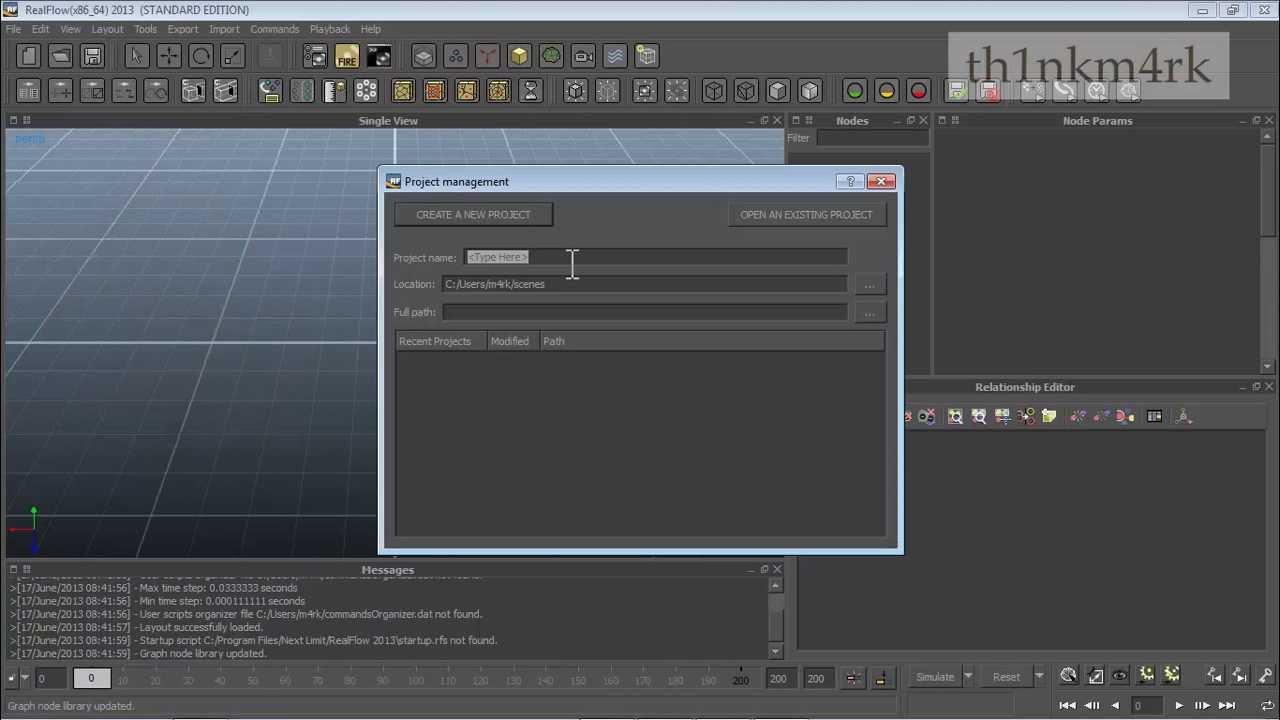Open the Commands menu
The image size is (1280, 720).
(274, 29)
